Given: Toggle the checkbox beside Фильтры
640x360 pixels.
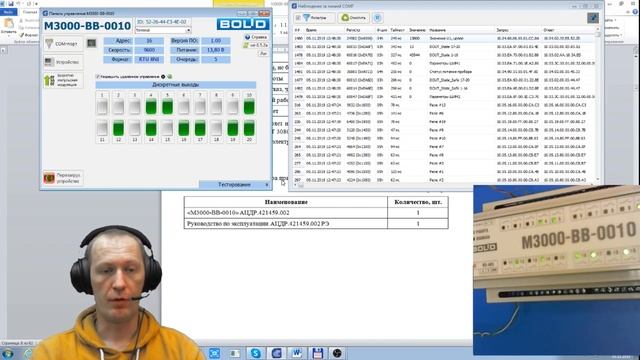Looking at the screenshot, I should pos(298,18).
